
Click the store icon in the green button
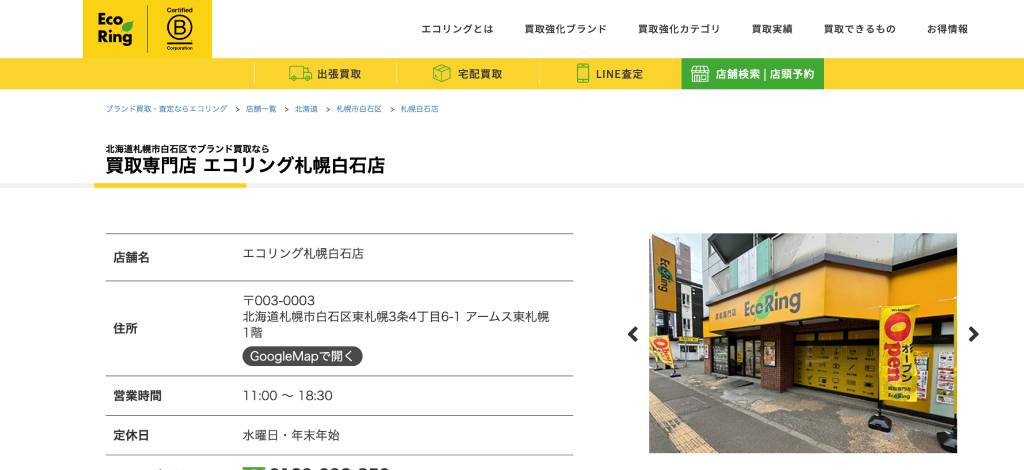click(x=700, y=74)
